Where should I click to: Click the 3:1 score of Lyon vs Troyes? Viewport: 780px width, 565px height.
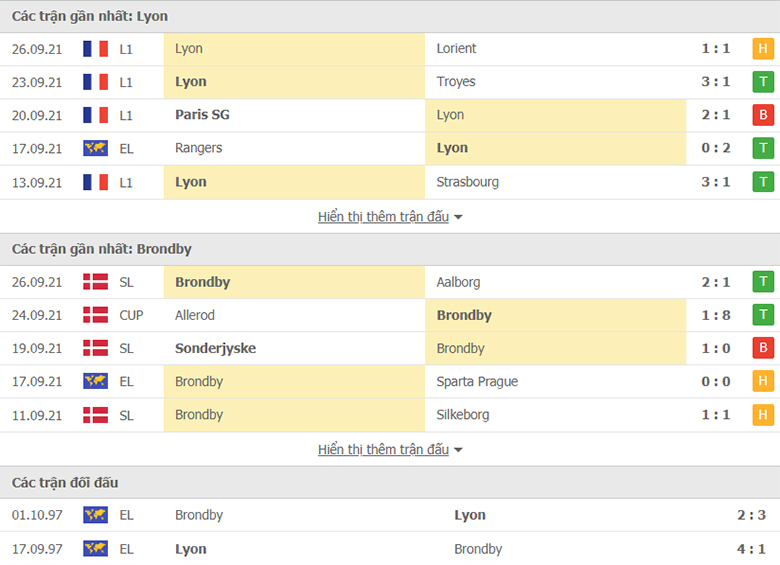tap(716, 82)
